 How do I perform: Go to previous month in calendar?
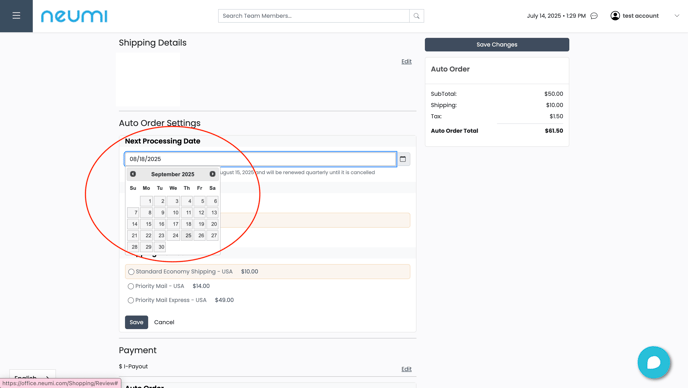pyautogui.click(x=133, y=174)
